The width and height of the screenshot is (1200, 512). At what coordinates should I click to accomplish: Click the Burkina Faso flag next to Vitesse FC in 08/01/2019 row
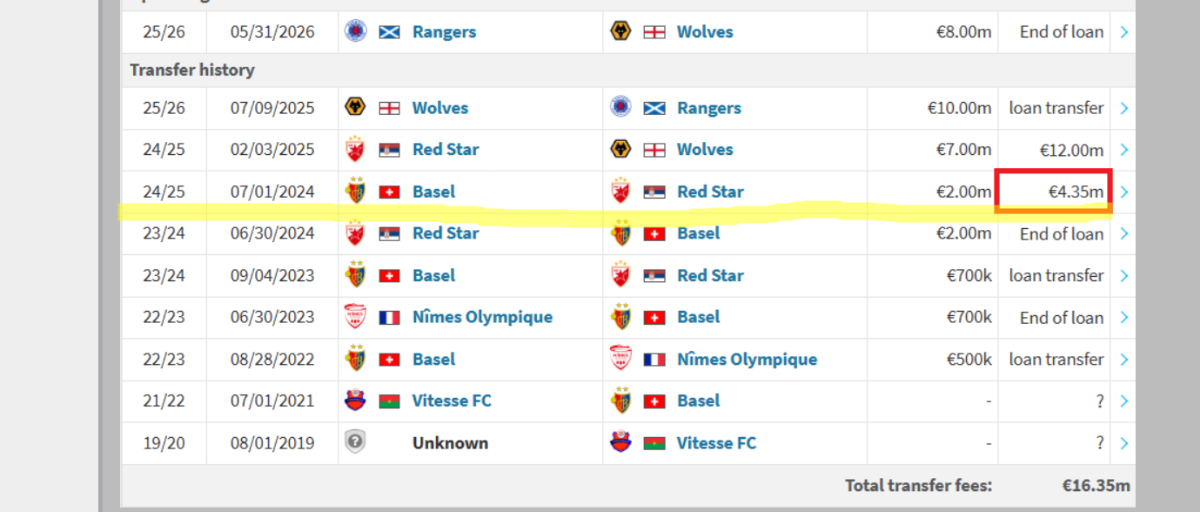click(x=654, y=443)
